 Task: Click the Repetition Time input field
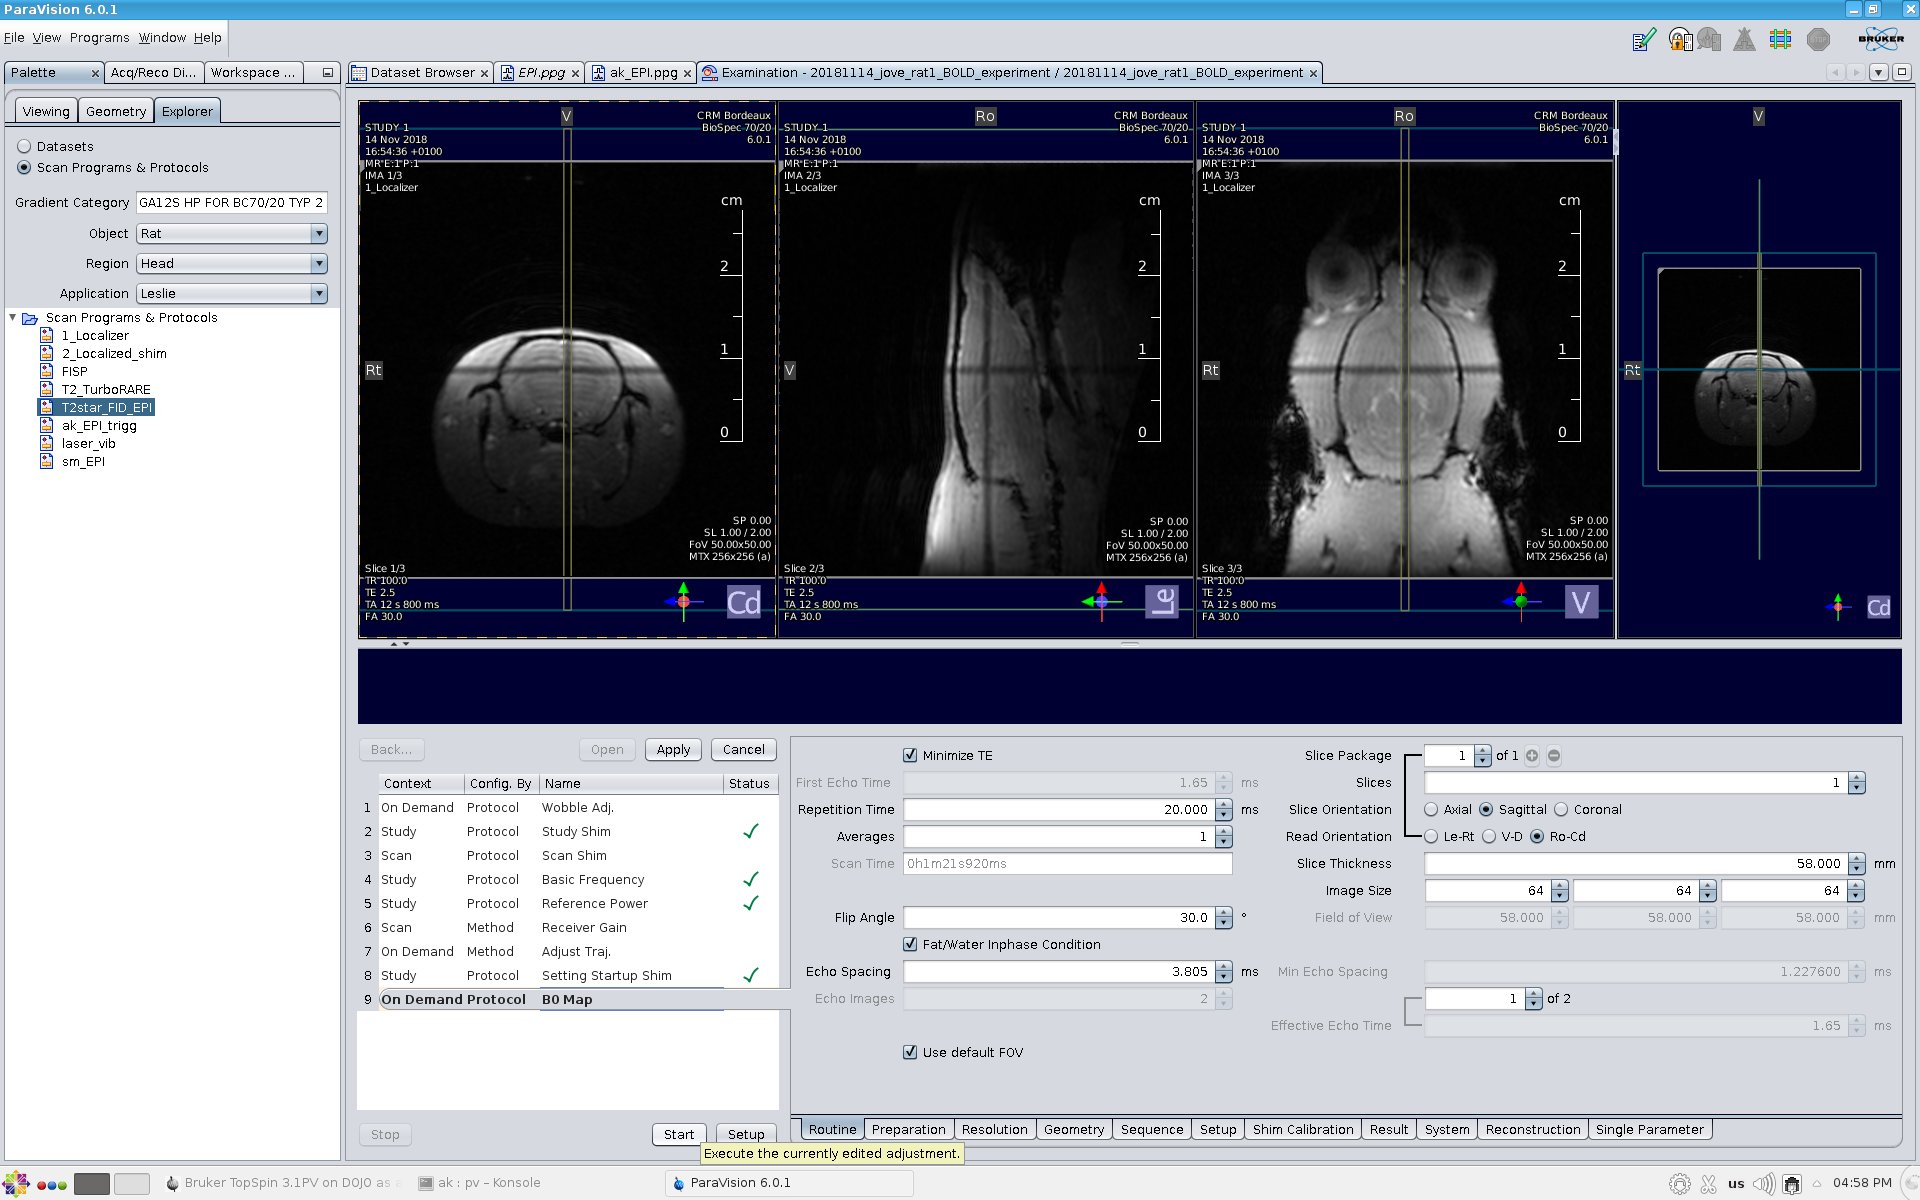1058,810
